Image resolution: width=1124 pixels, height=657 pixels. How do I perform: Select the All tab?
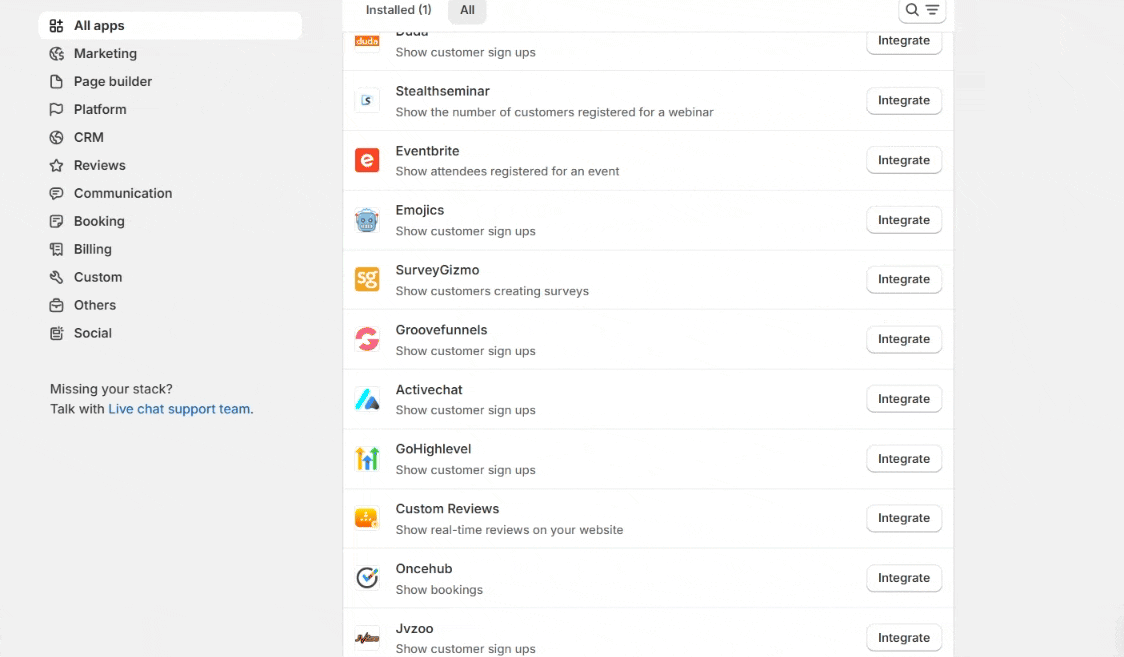[467, 10]
